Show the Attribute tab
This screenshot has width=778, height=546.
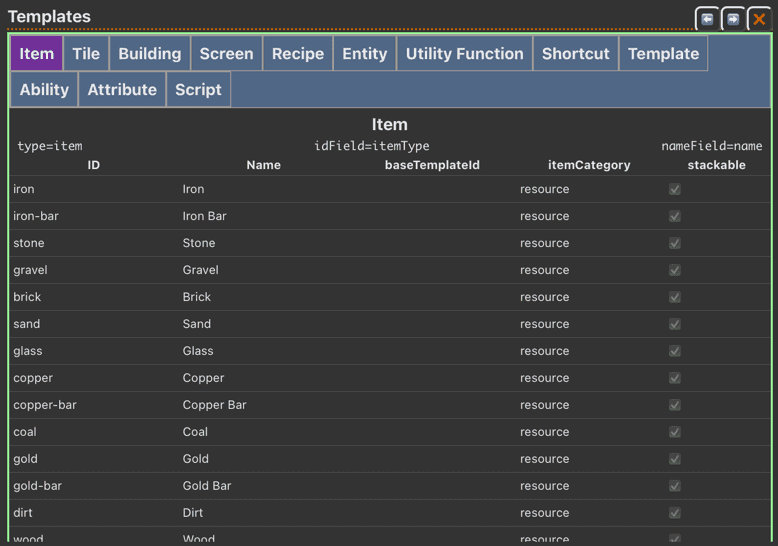tap(122, 89)
